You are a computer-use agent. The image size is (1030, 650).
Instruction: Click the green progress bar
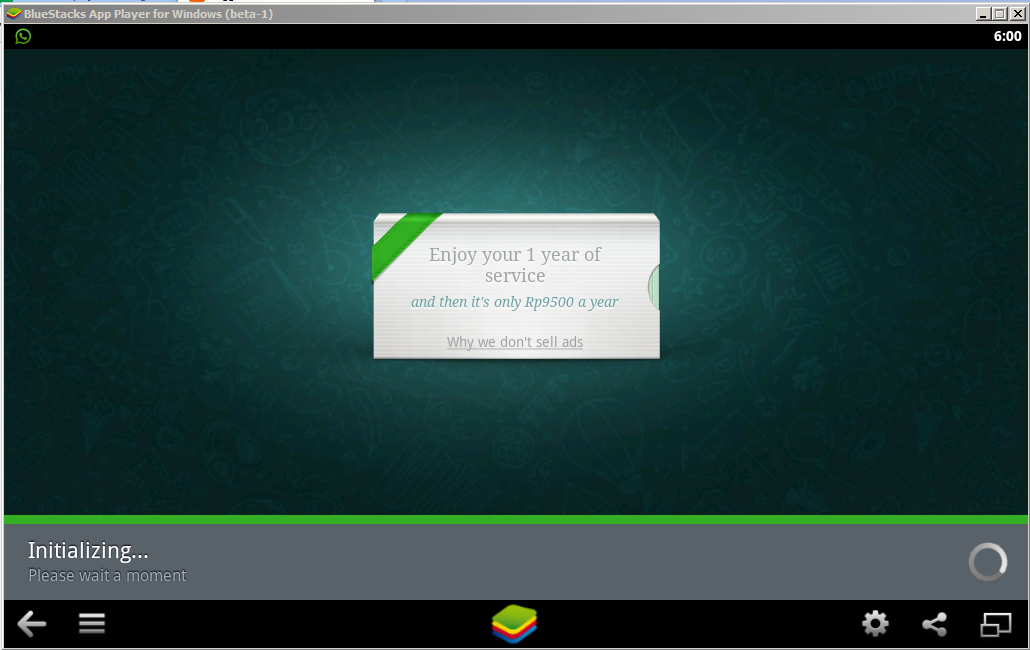point(515,519)
